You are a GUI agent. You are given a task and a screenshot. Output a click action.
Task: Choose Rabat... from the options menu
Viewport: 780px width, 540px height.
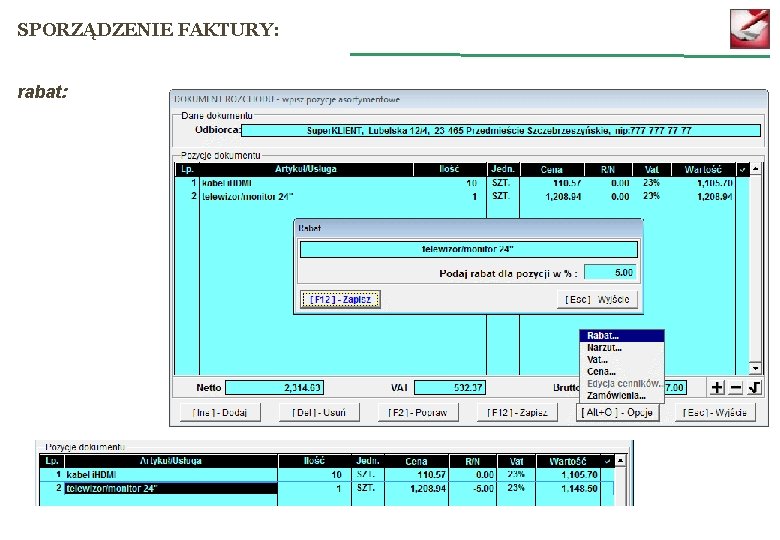[621, 336]
